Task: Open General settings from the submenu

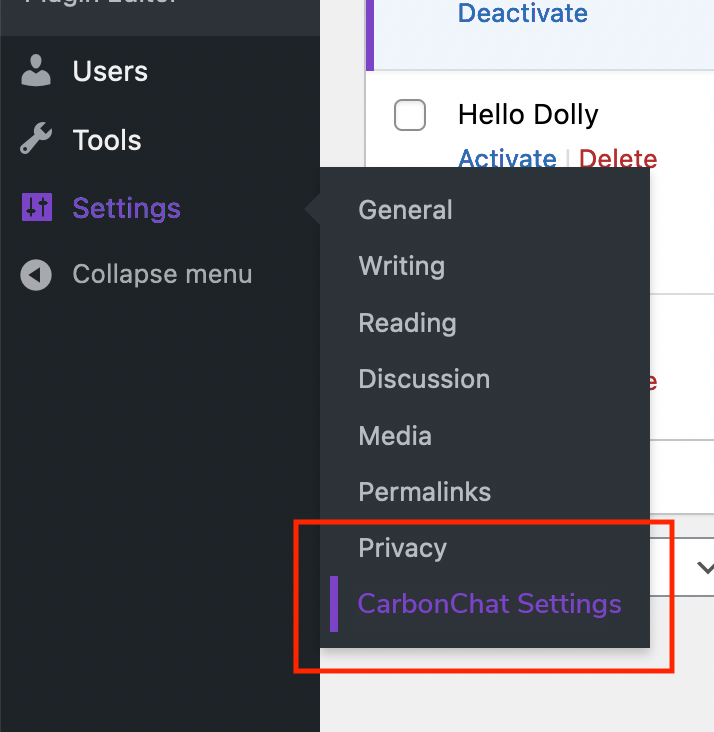Action: (x=405, y=210)
